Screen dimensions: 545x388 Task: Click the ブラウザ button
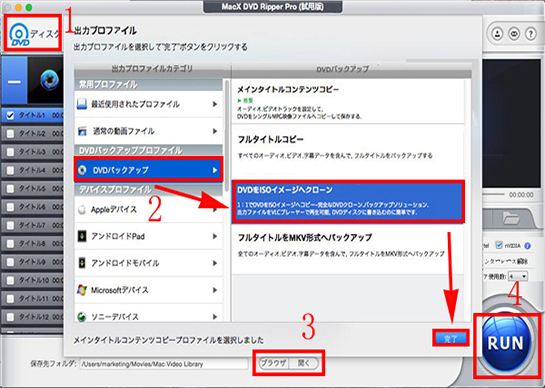tap(274, 363)
